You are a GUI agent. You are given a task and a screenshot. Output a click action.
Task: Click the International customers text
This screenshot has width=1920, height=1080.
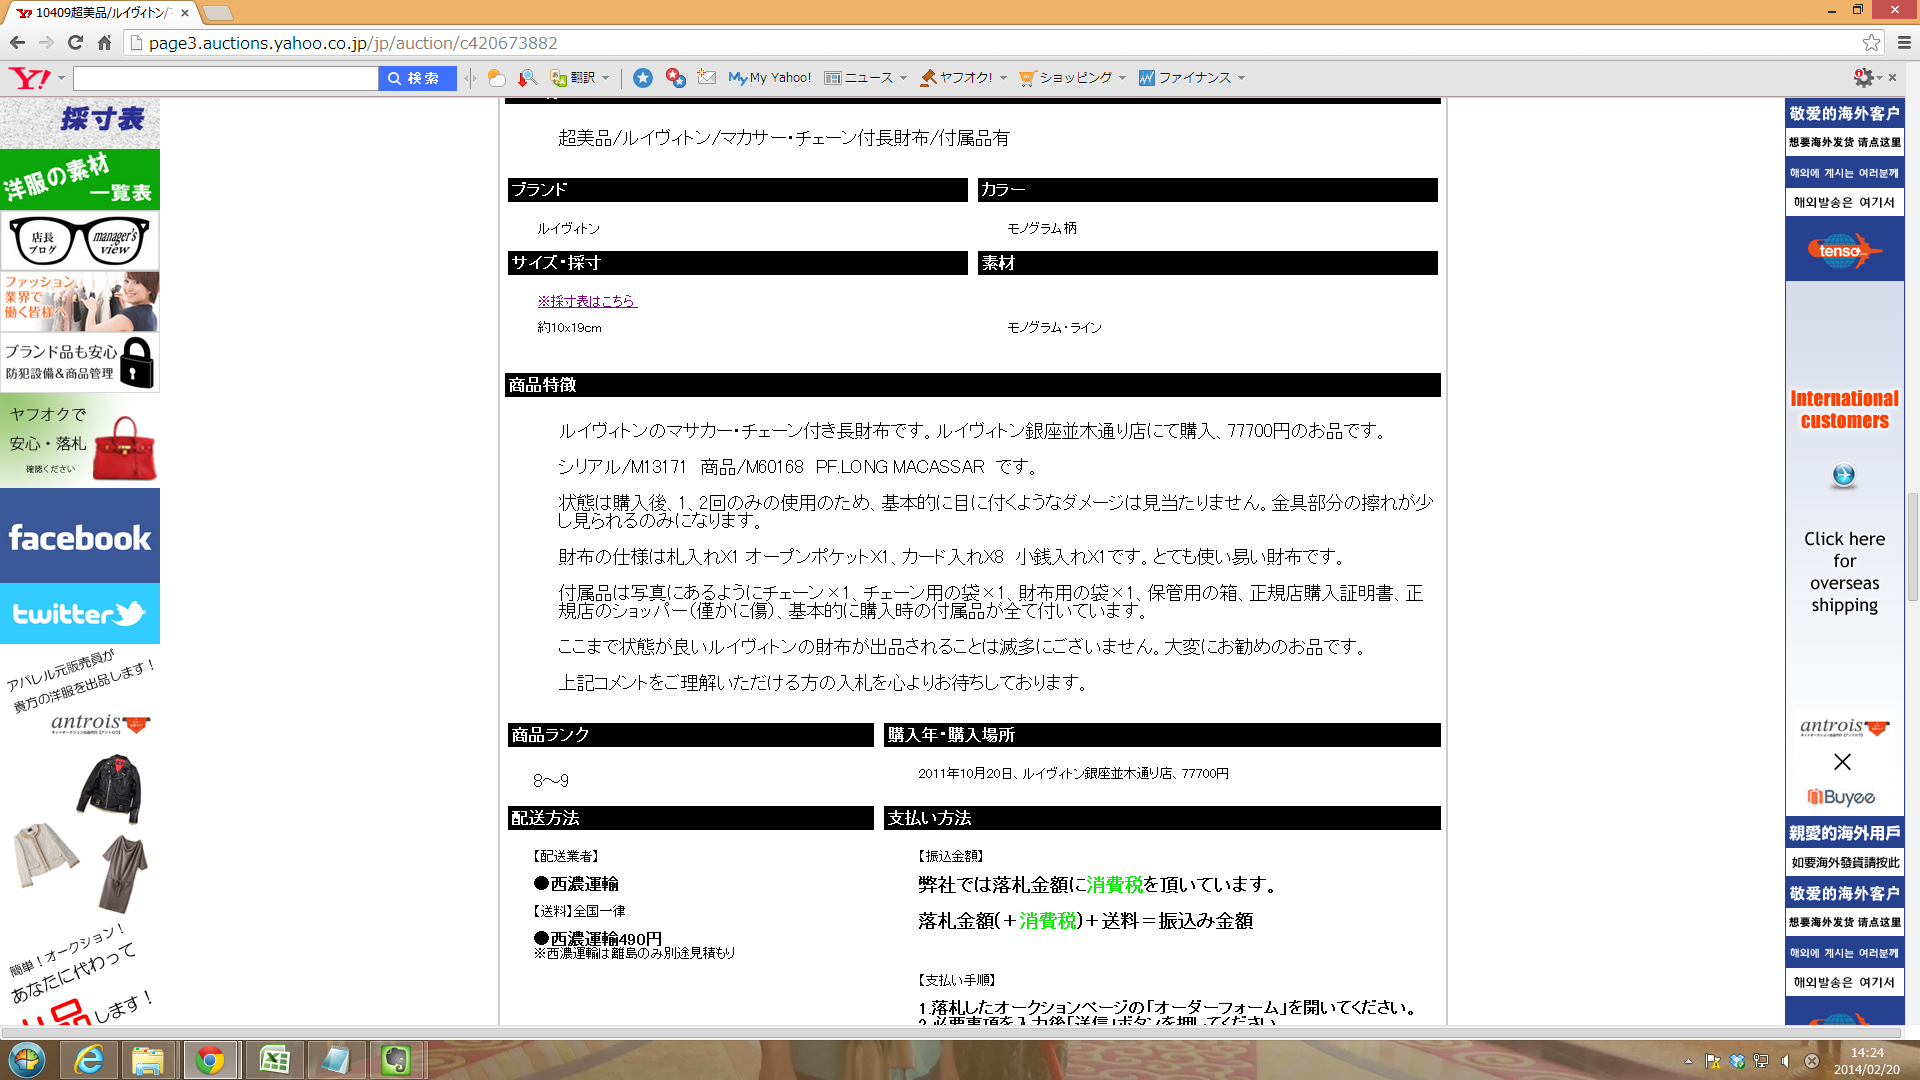(1844, 410)
